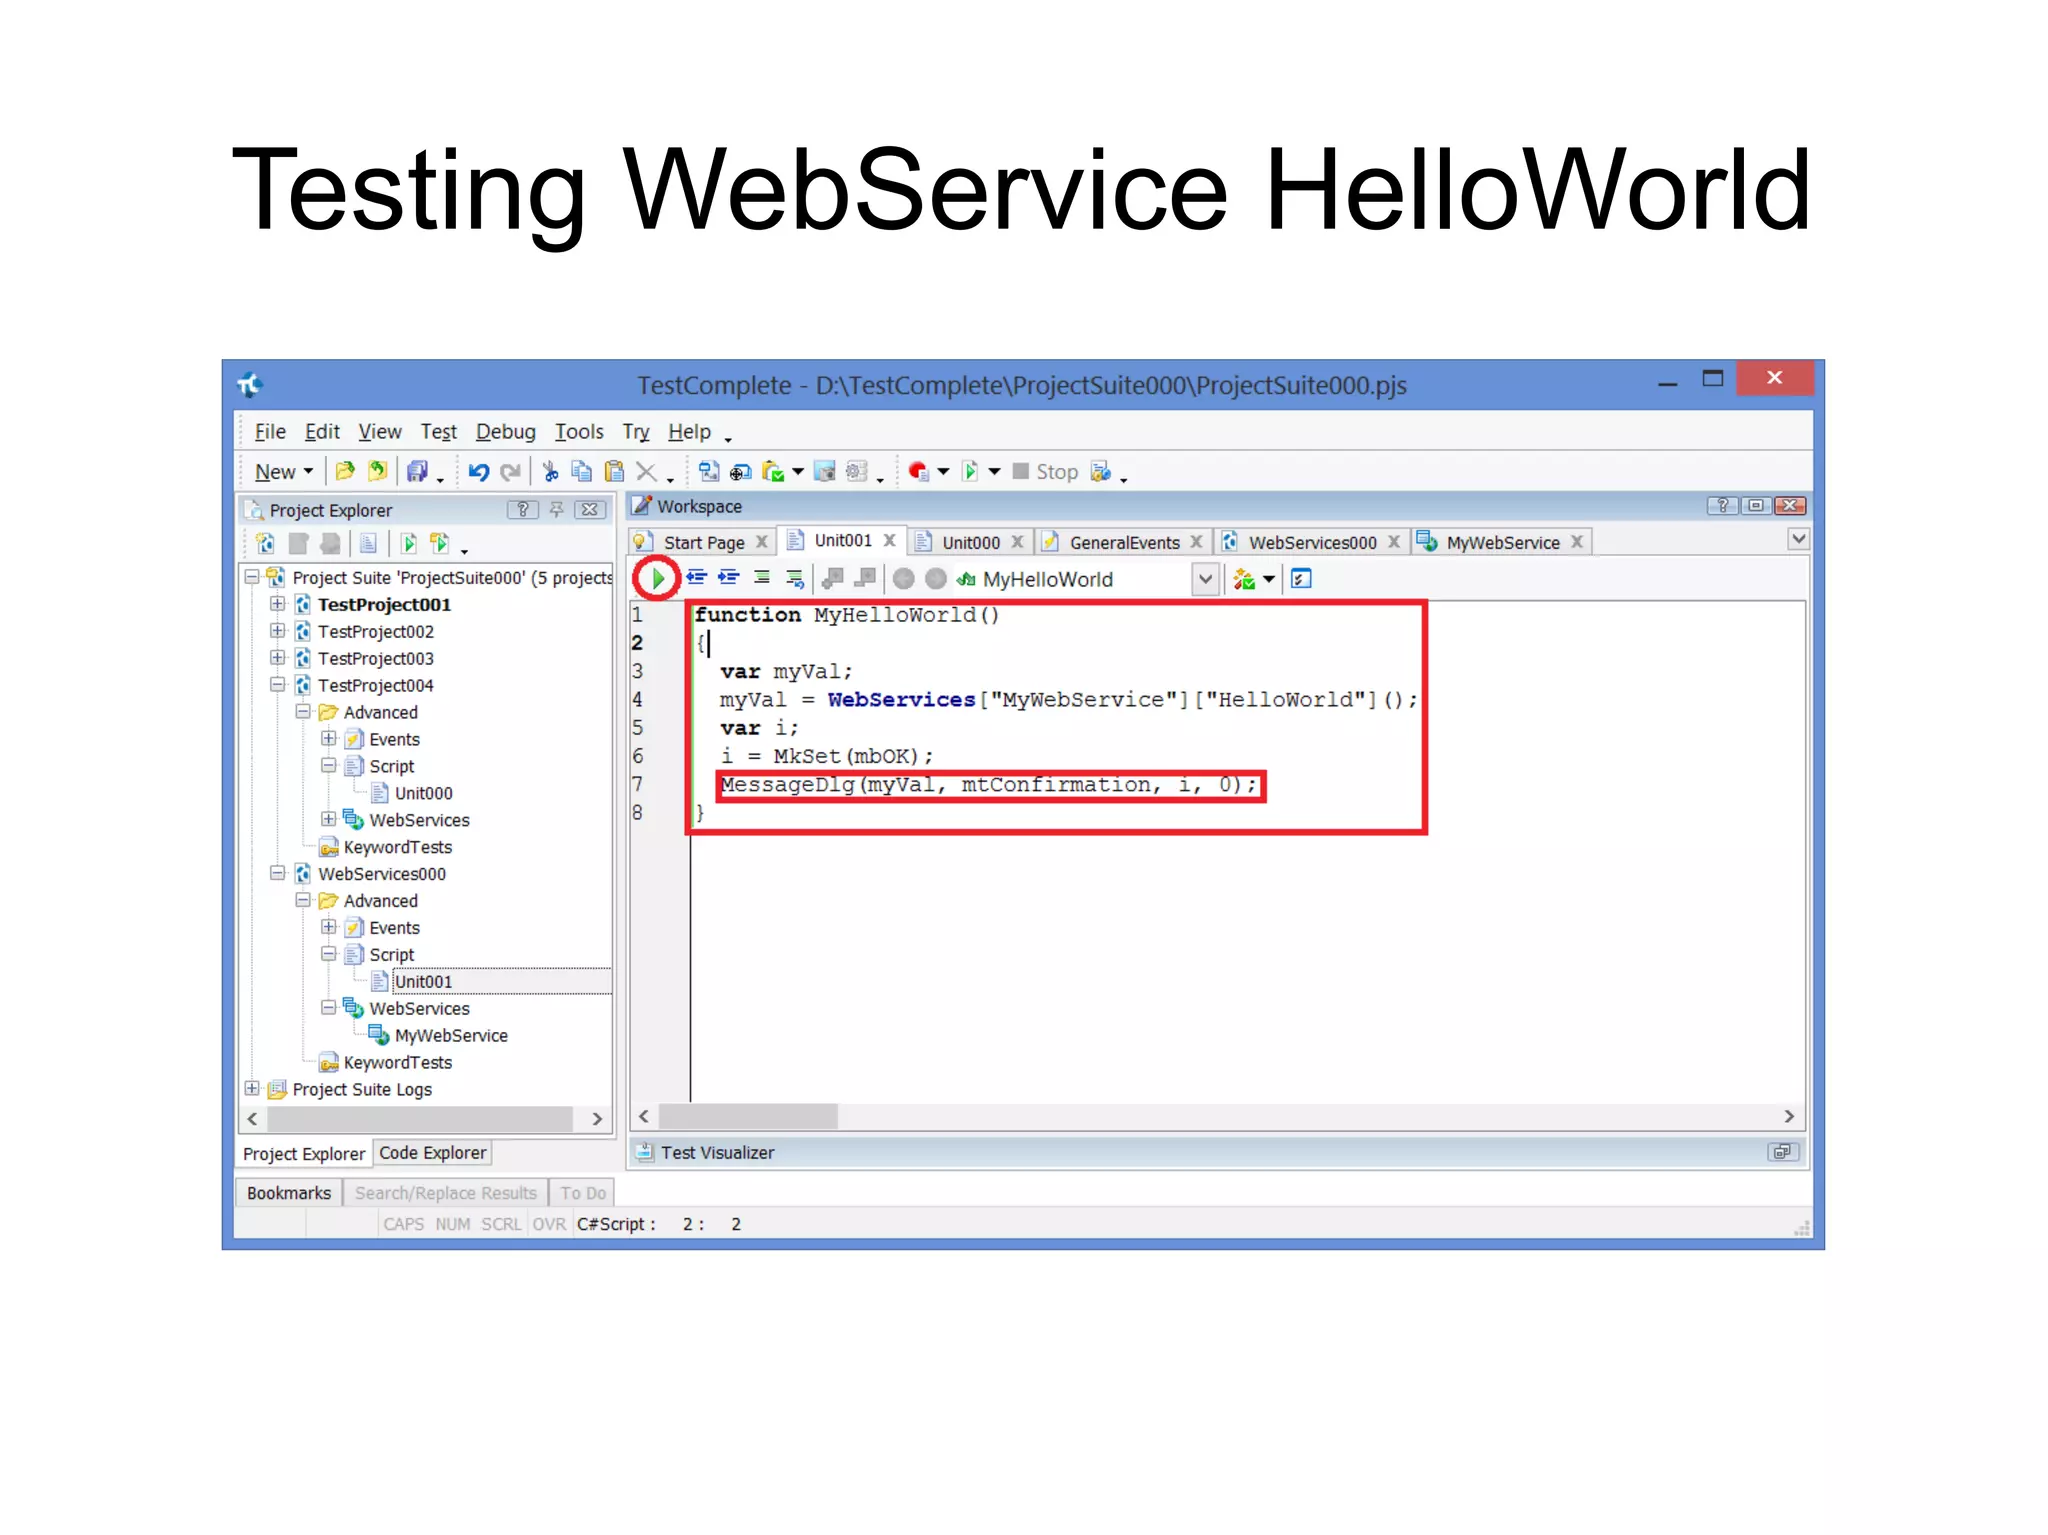Open the Bookmarks bottom tab

[288, 1193]
